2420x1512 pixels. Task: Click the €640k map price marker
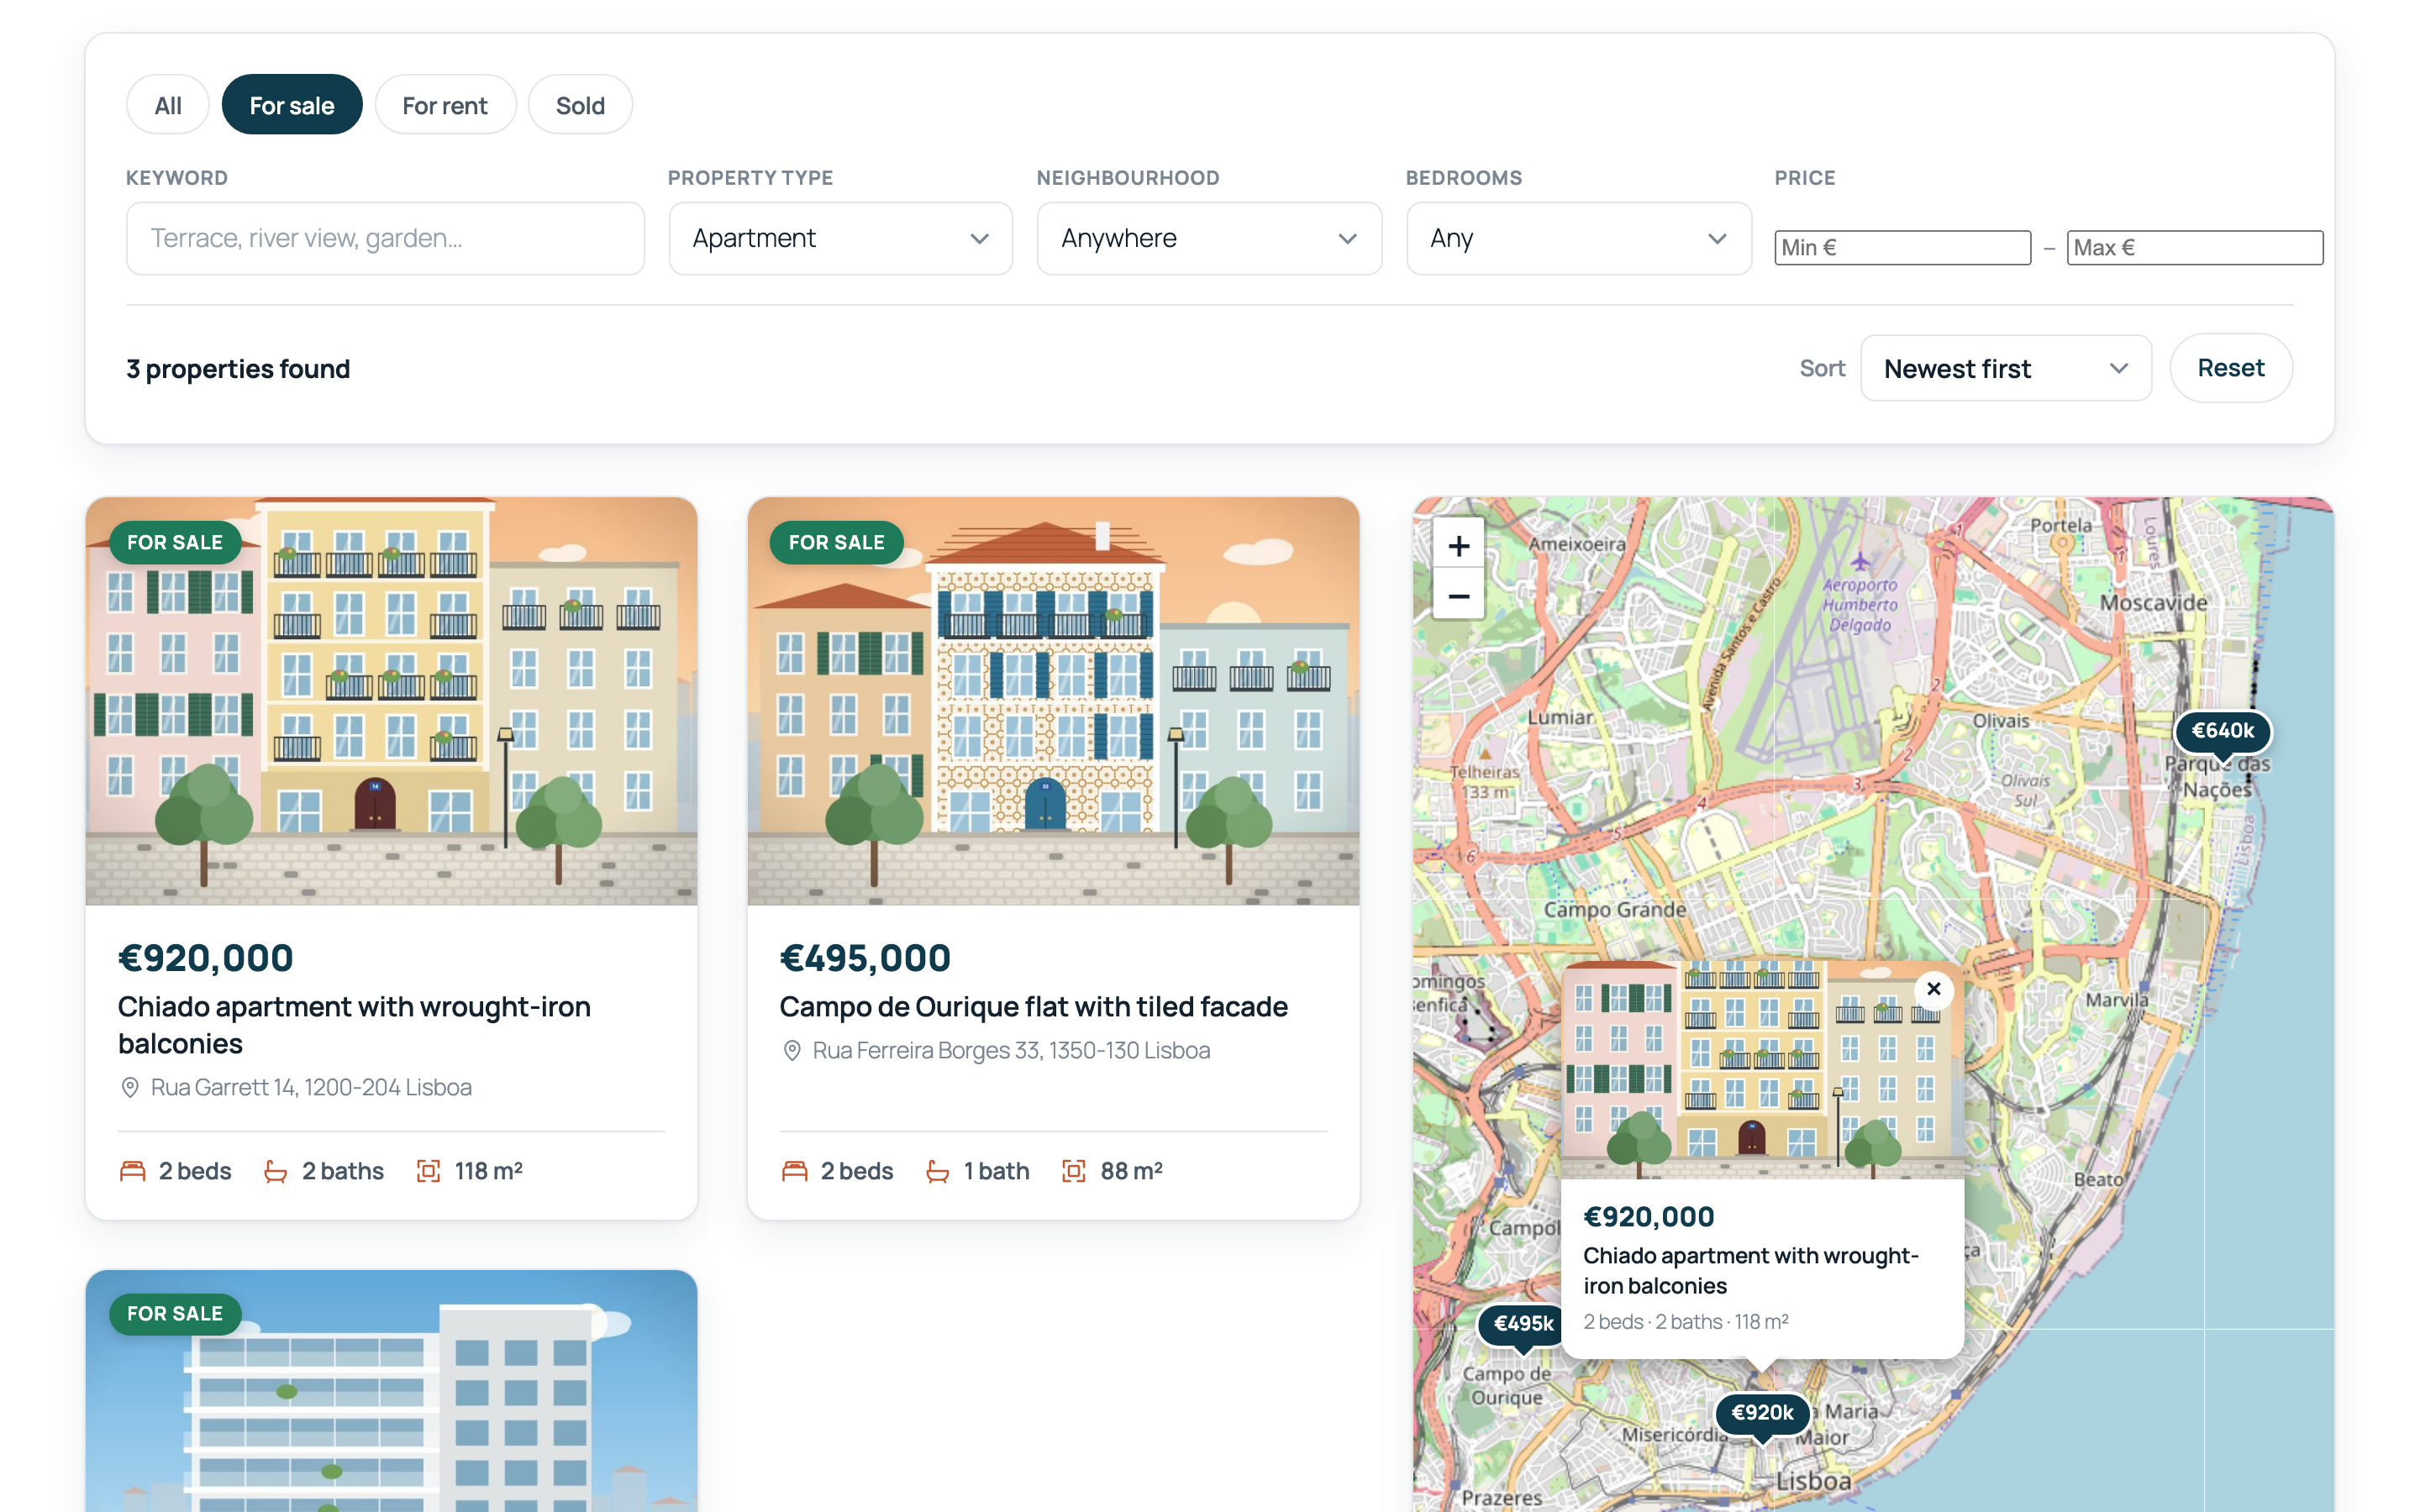pos(2222,732)
